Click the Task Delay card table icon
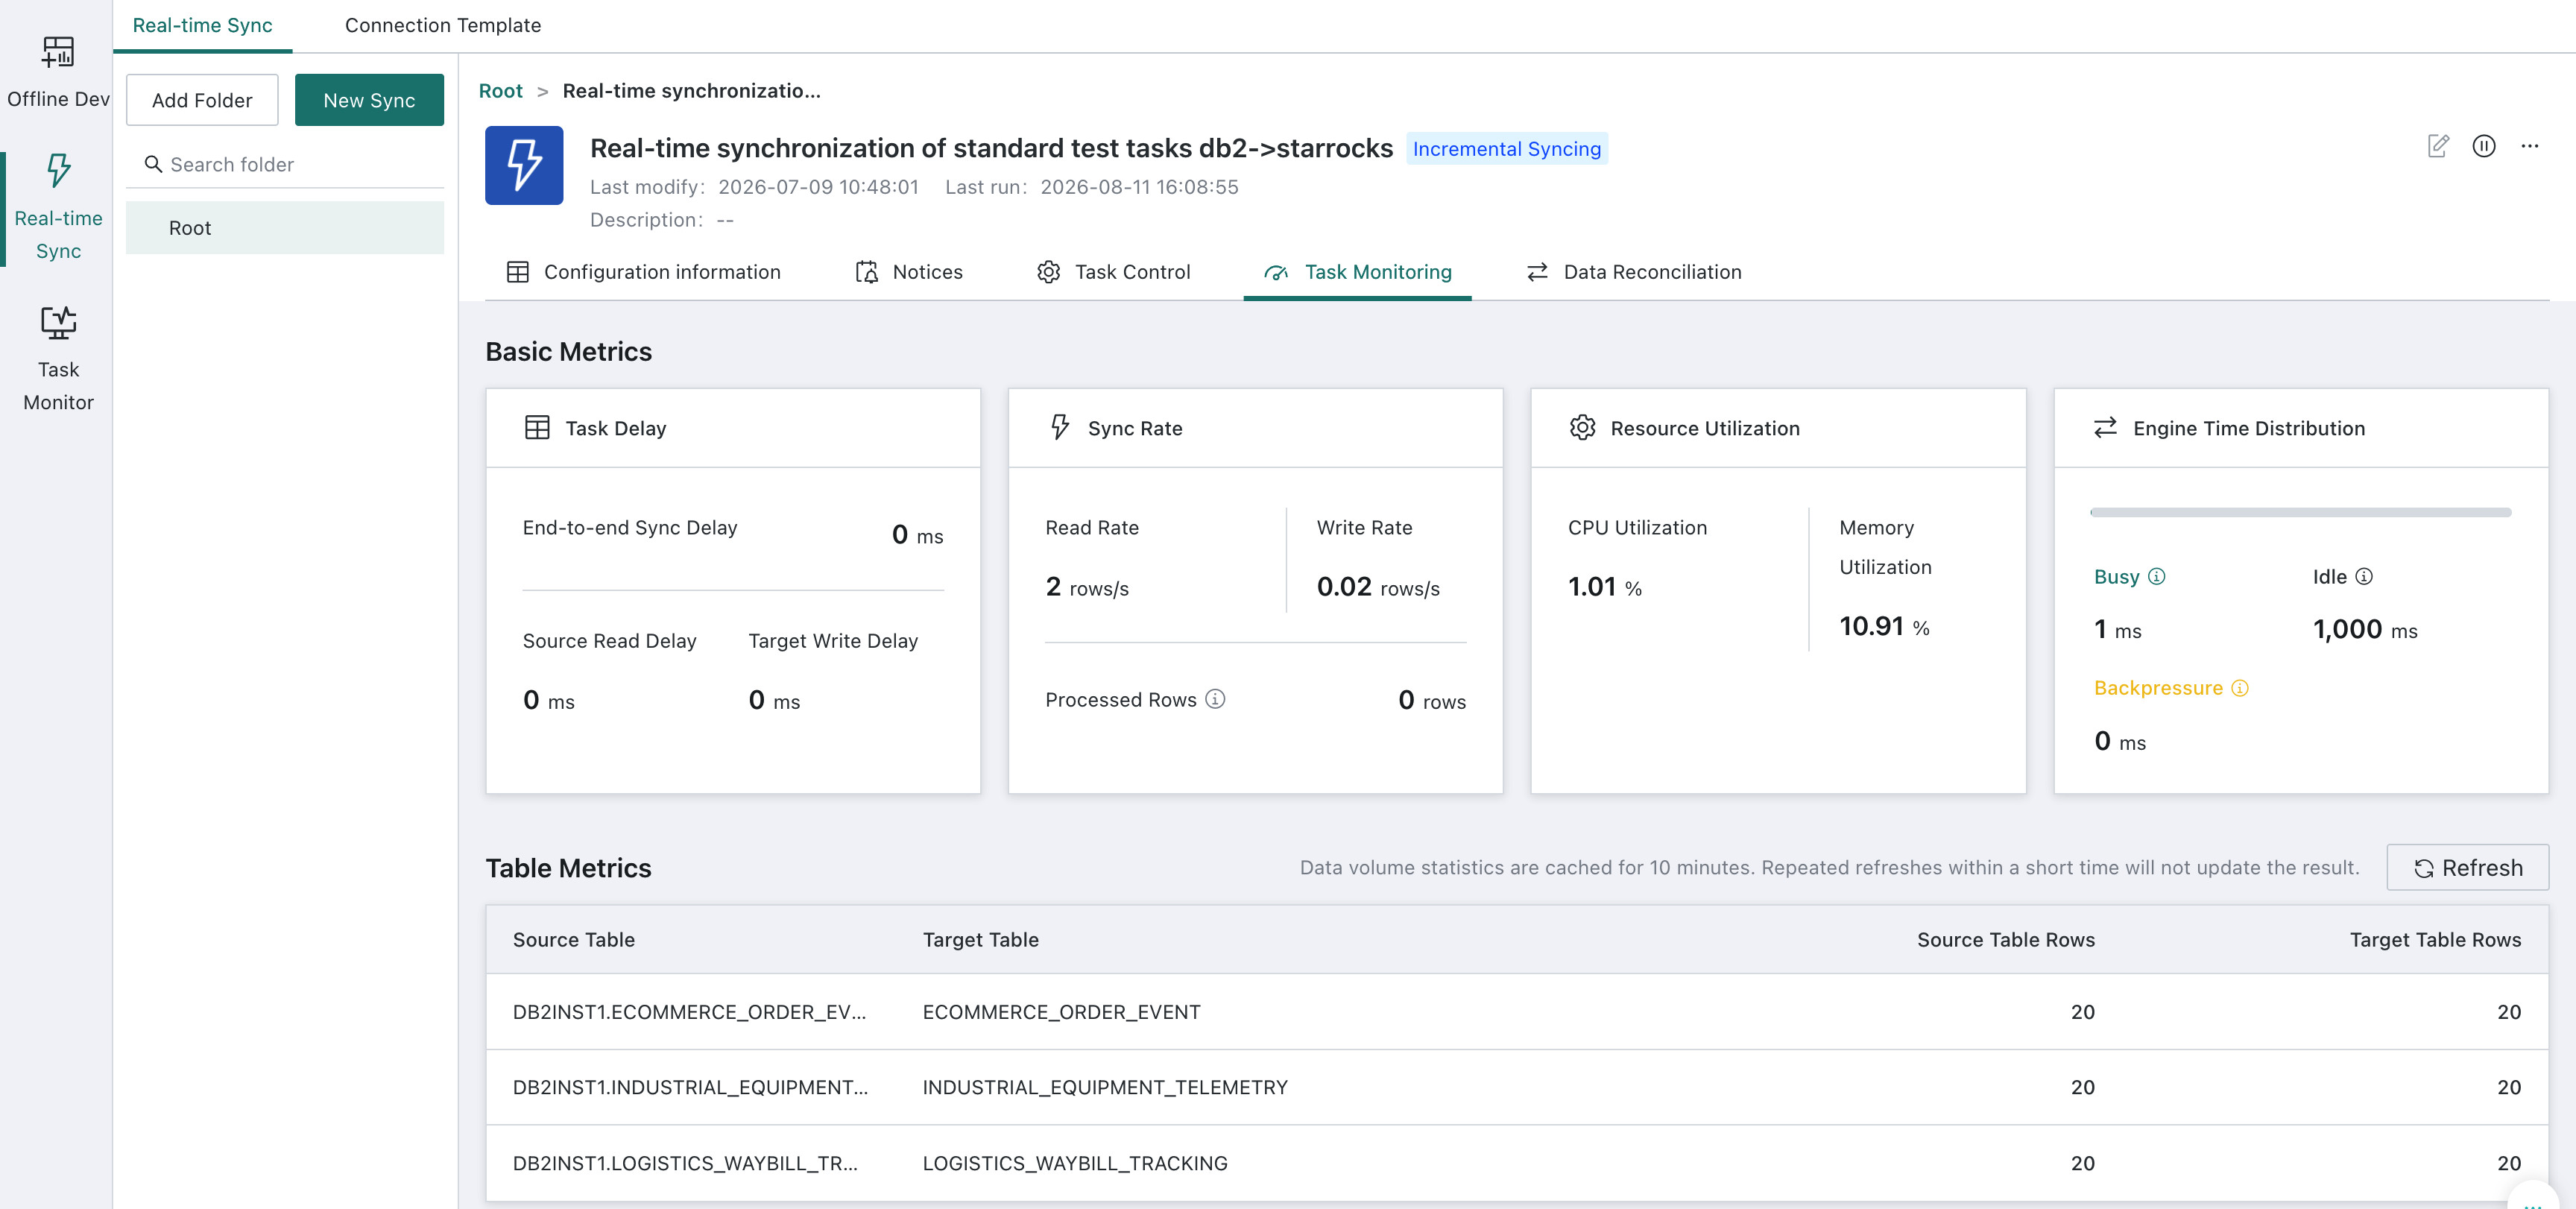2576x1209 pixels. point(537,428)
